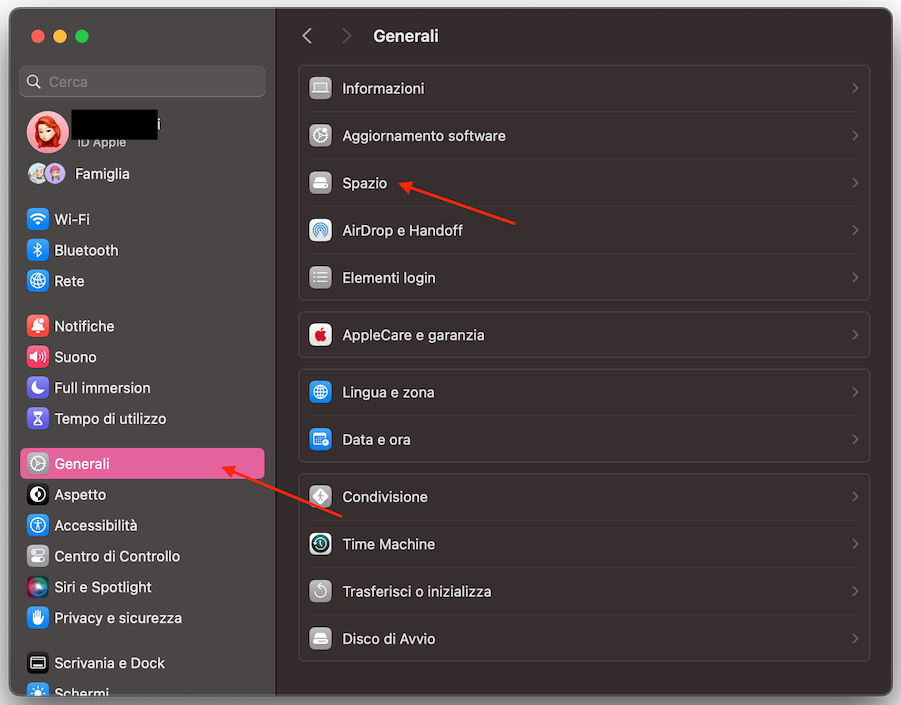
Task: Open the Famiglia settings entry
Action: [100, 173]
